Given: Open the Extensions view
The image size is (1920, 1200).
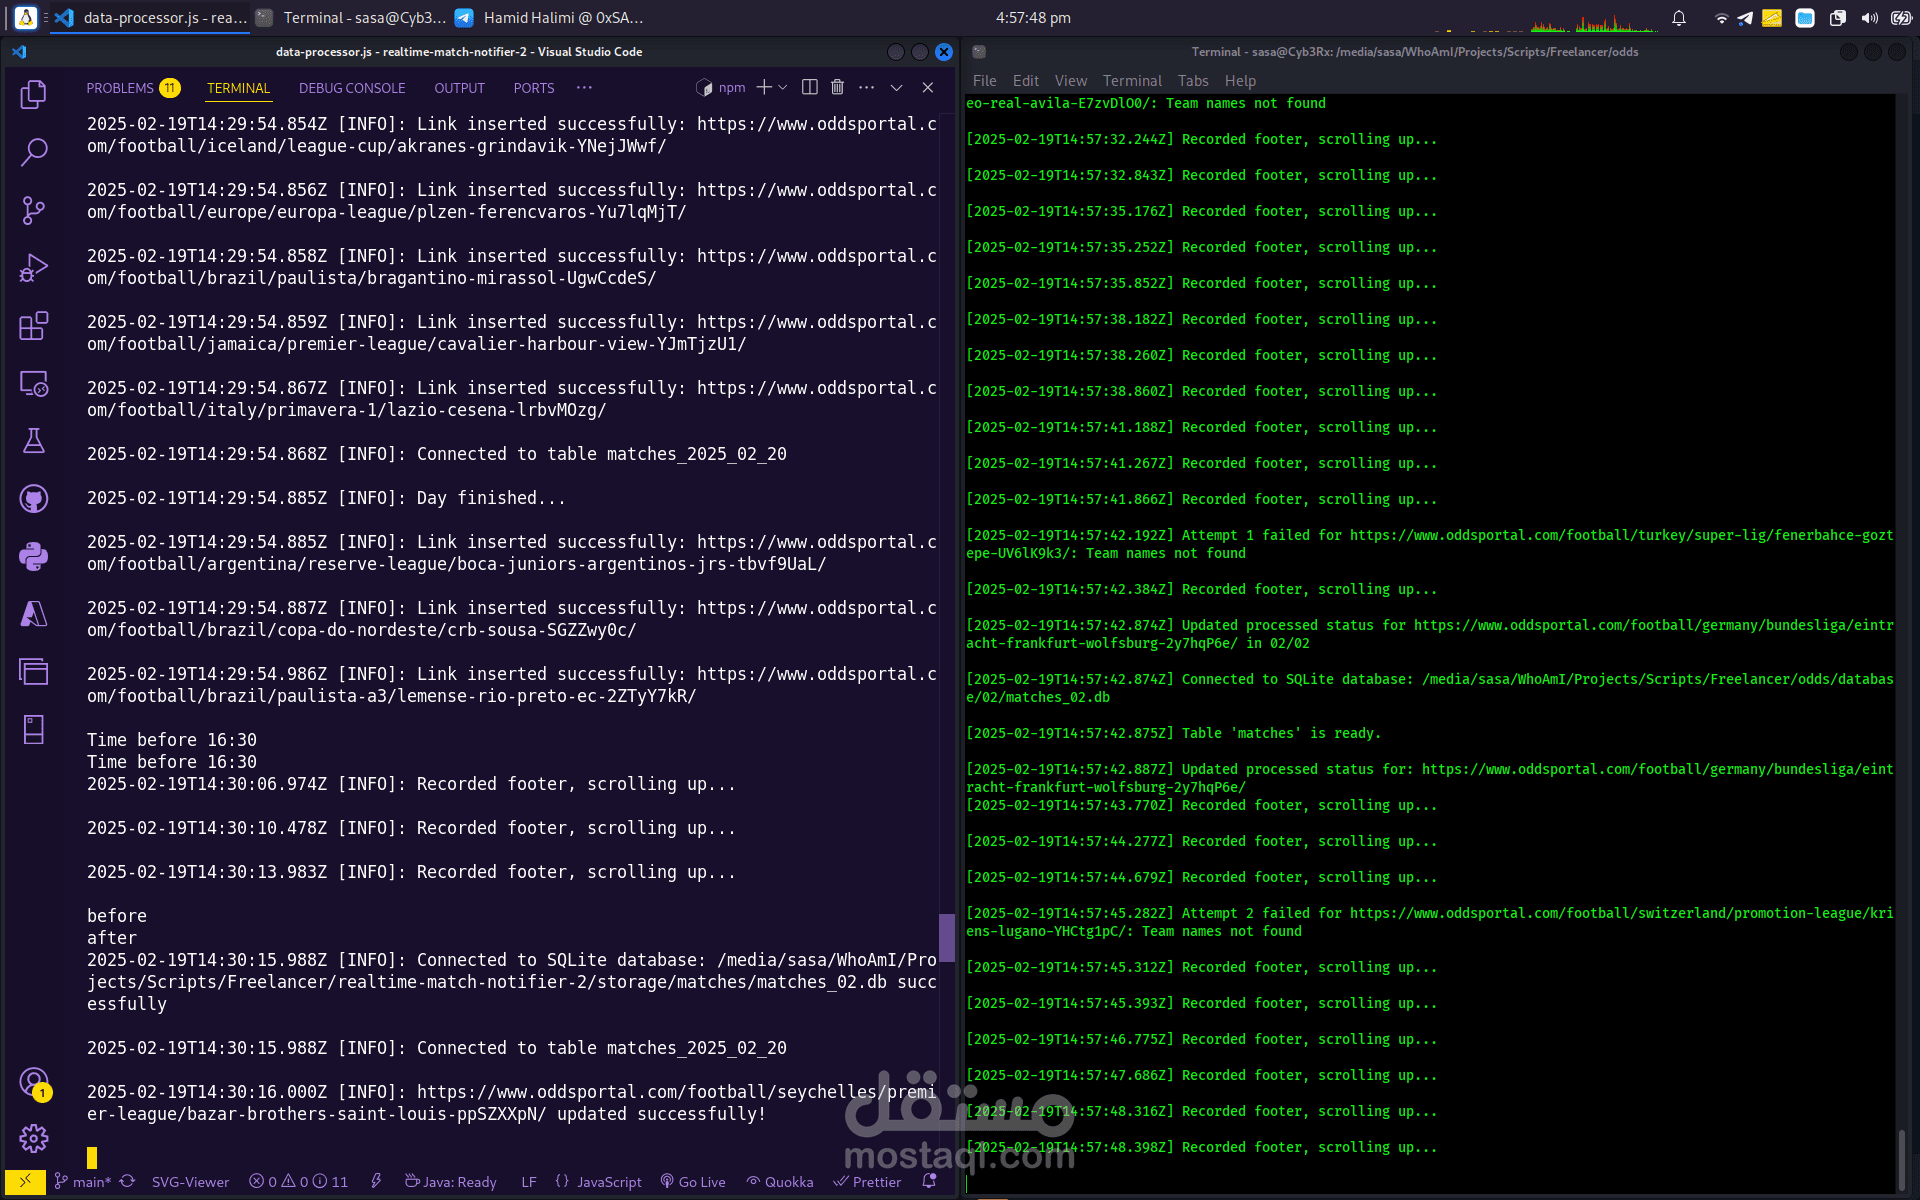Looking at the screenshot, I should pyautogui.click(x=34, y=326).
